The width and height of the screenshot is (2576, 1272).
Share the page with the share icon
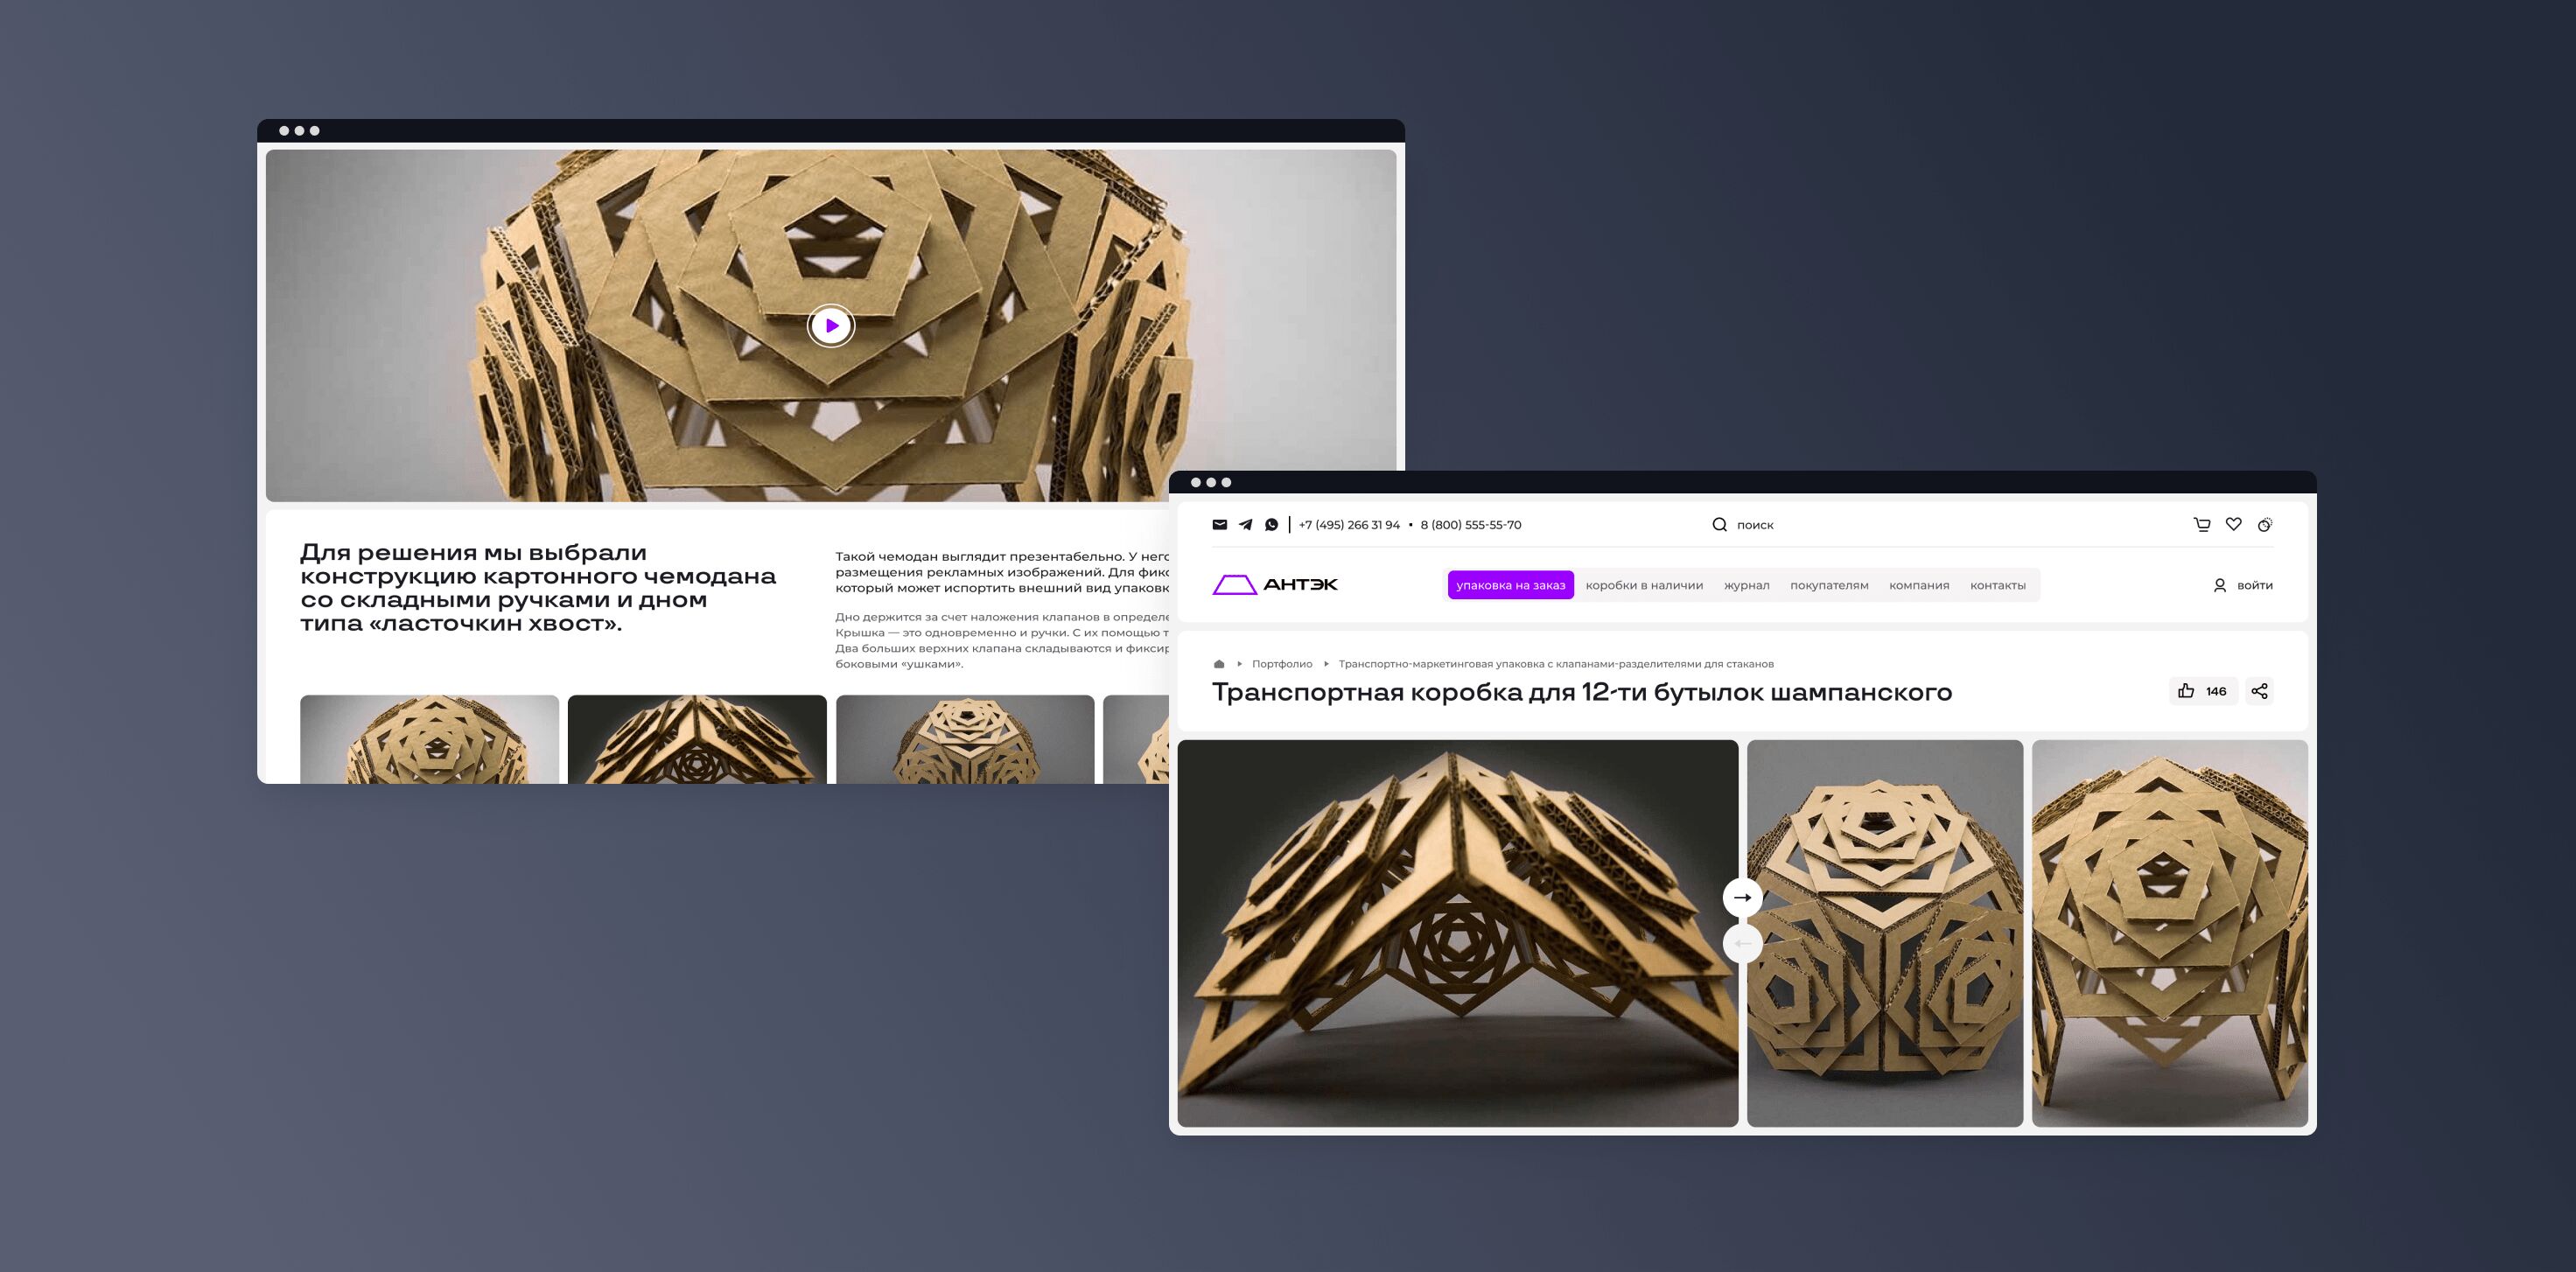coord(2259,691)
